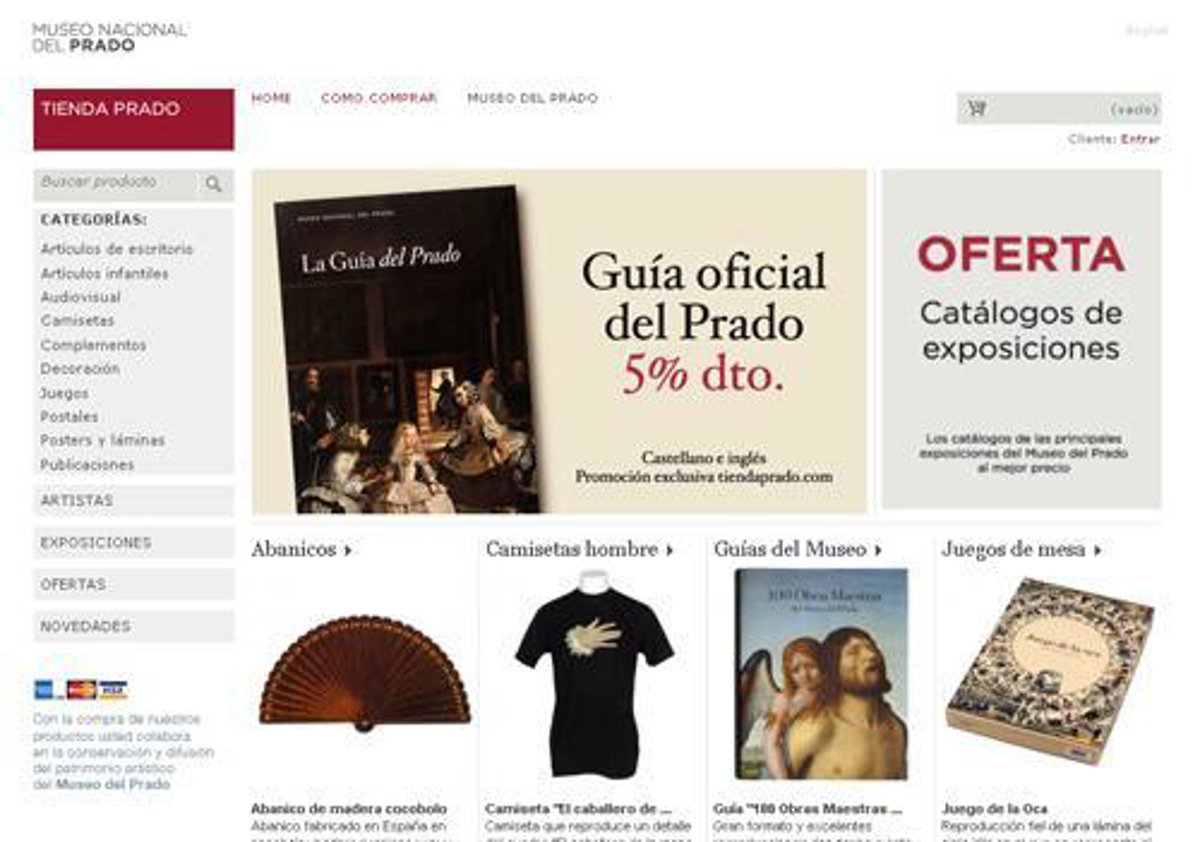The width and height of the screenshot is (1200, 842).
Task: Open the shopping cart icon
Action: (977, 108)
